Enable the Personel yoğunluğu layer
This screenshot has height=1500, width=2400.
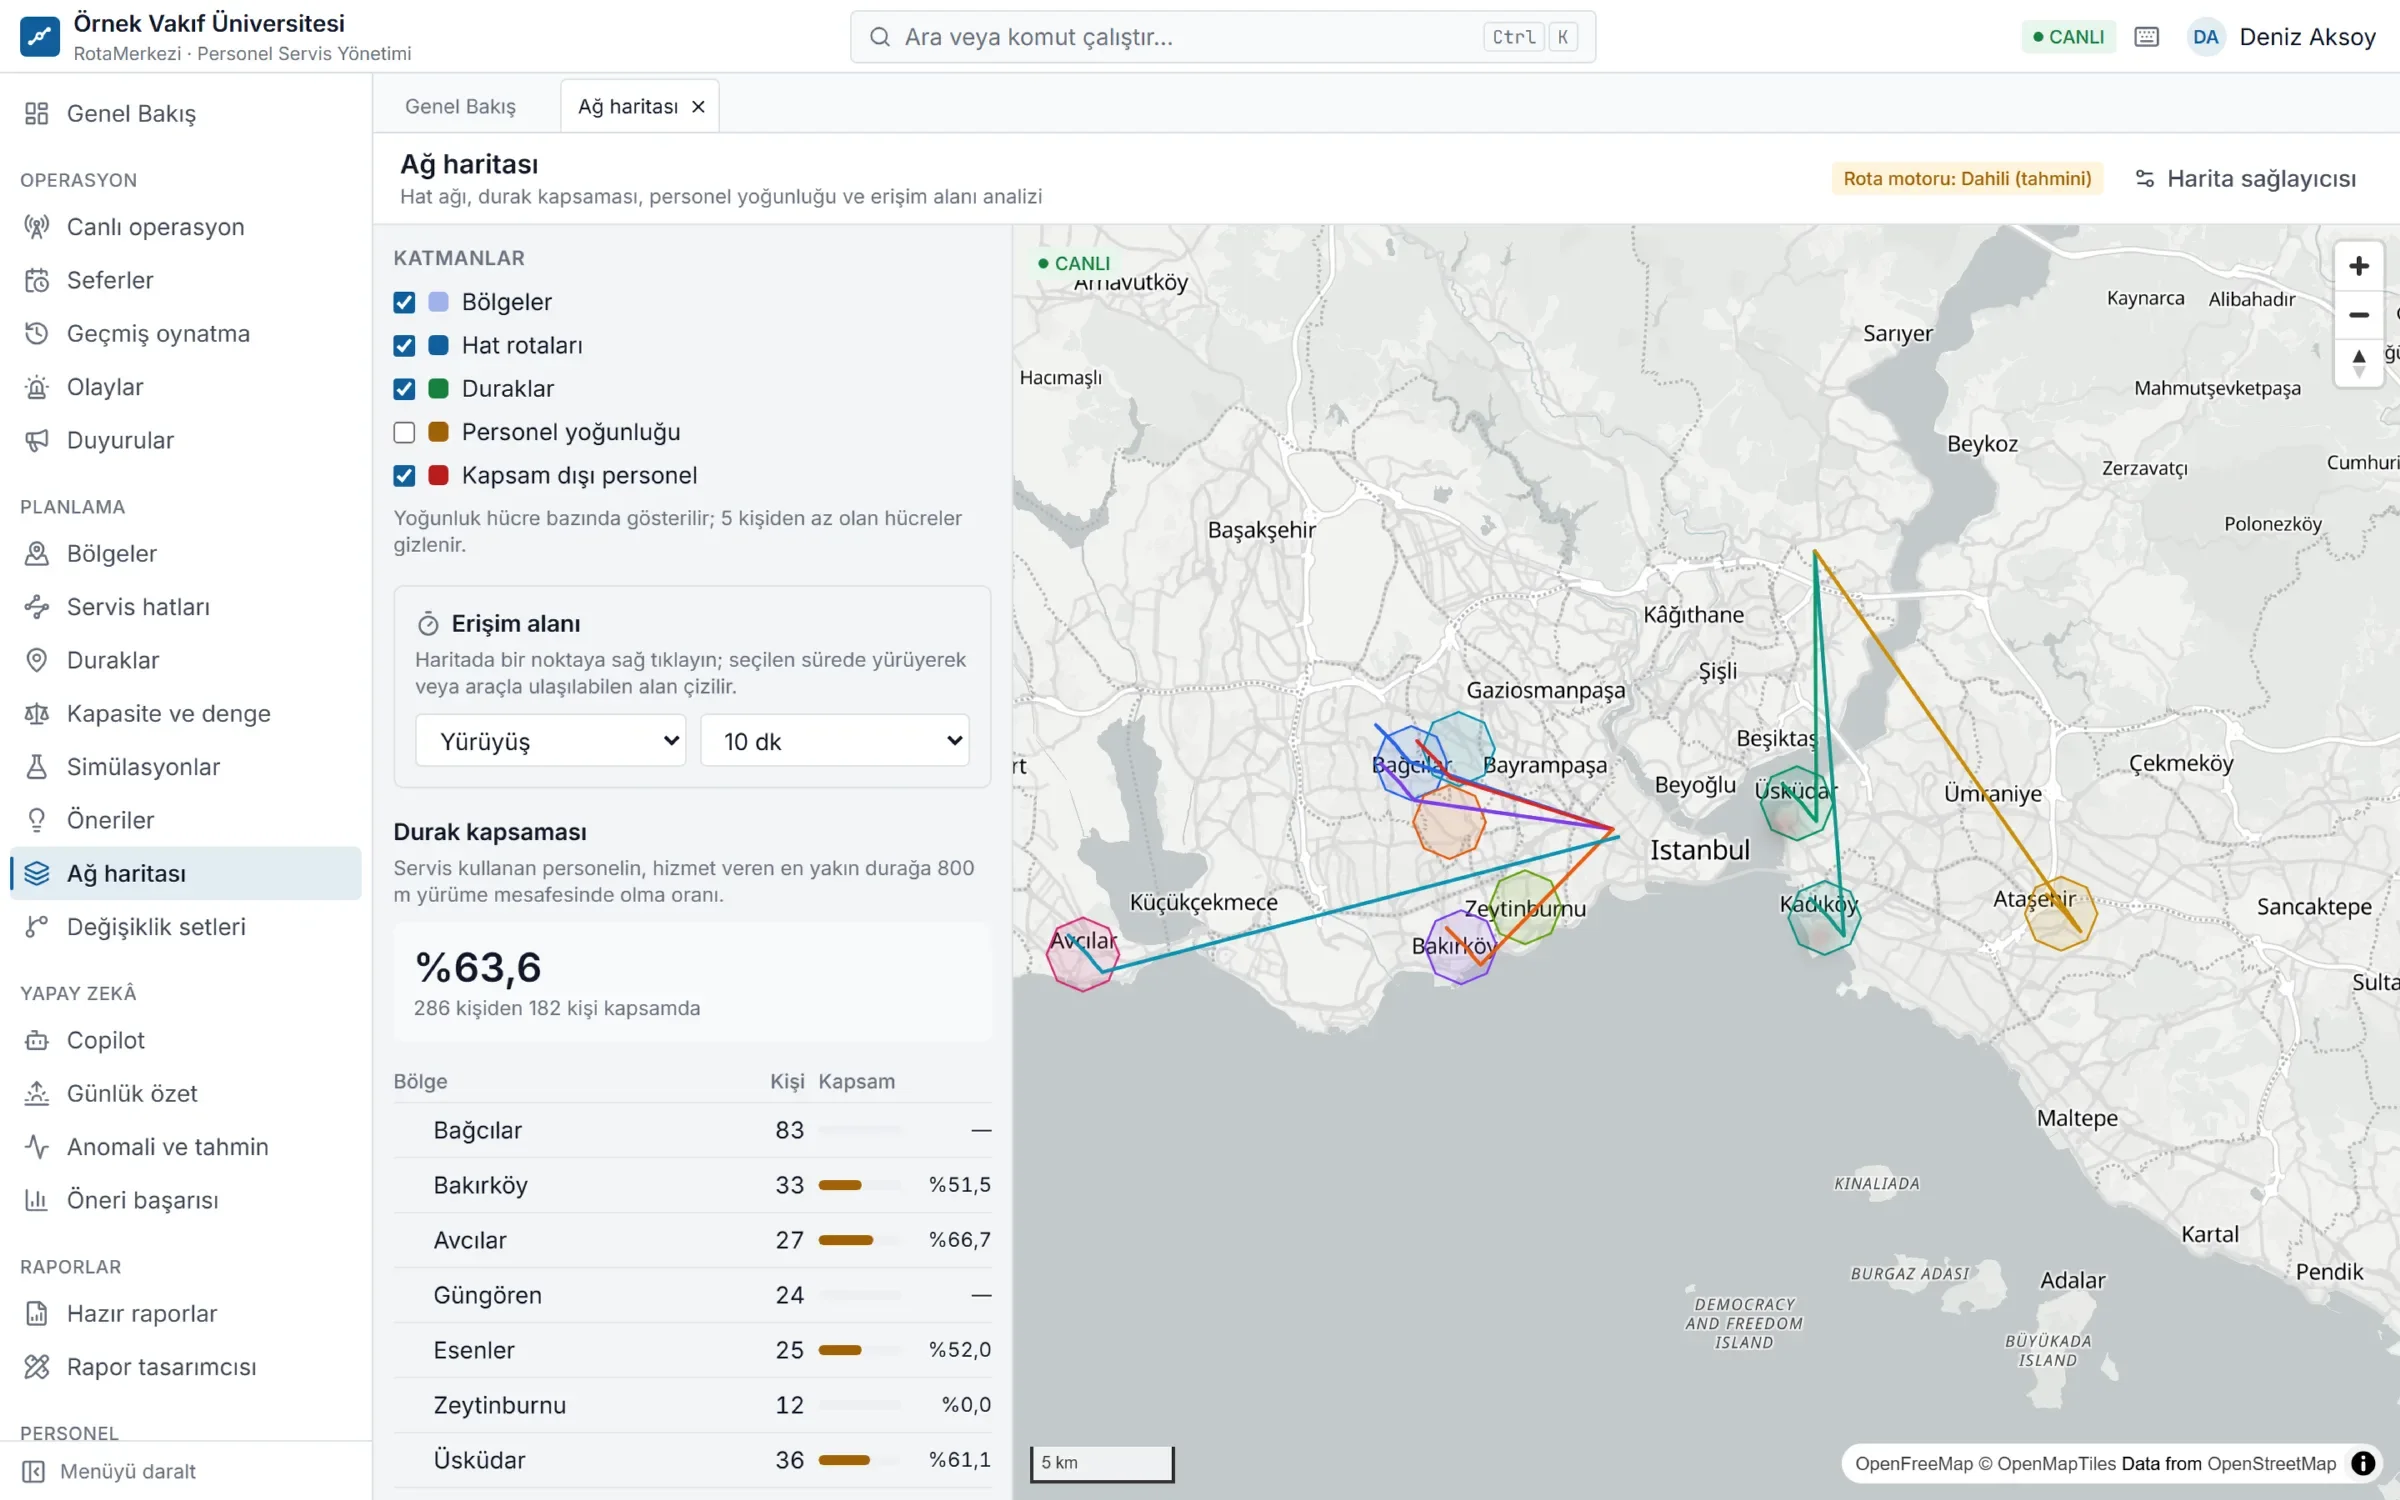[x=404, y=432]
